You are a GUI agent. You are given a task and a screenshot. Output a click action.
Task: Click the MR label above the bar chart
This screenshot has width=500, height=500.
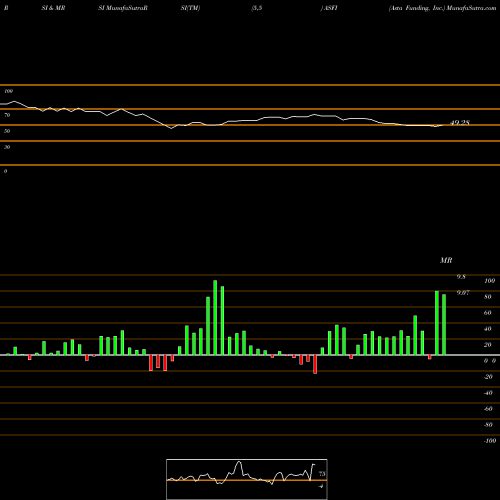point(446,260)
